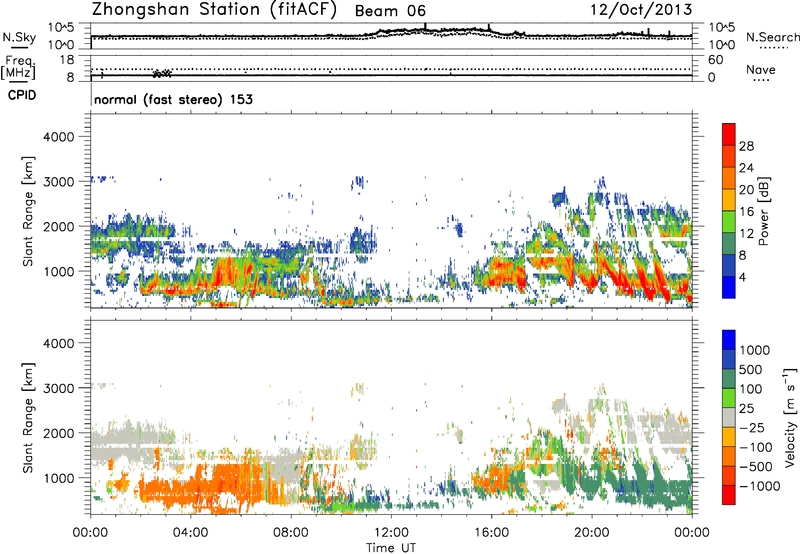Click the "N.Search" legend label
The image size is (800, 554).
coord(772,37)
